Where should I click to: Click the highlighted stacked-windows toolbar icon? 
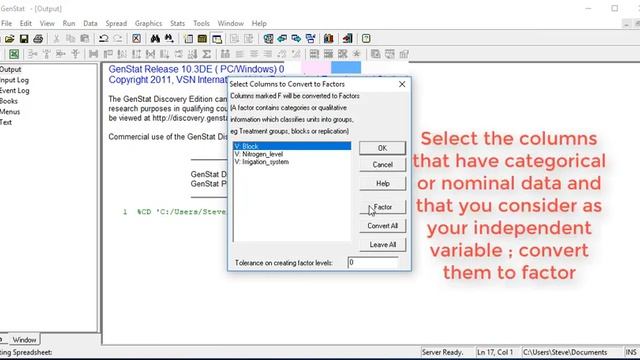217,39
